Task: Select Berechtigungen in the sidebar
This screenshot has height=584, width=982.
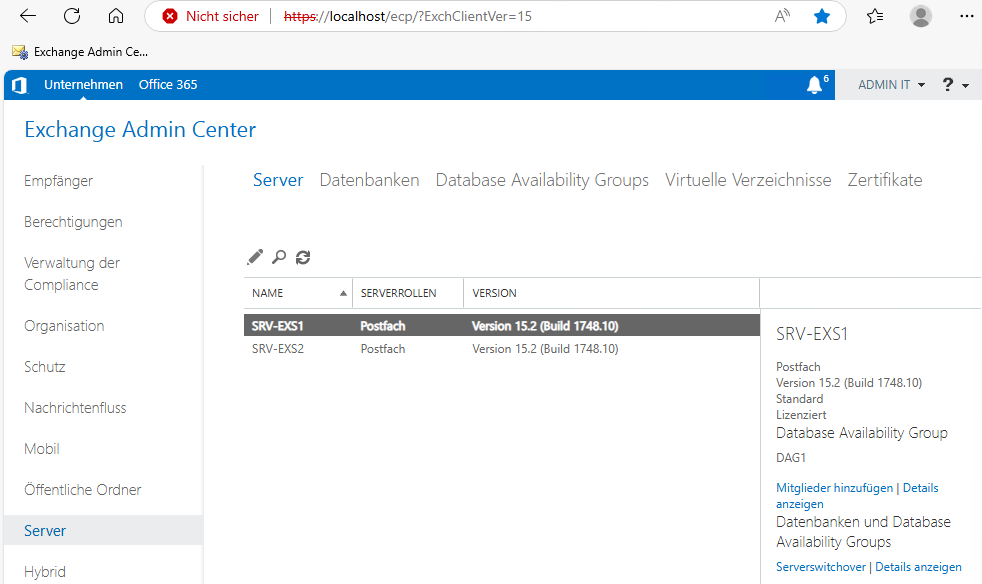Action: coord(73,222)
